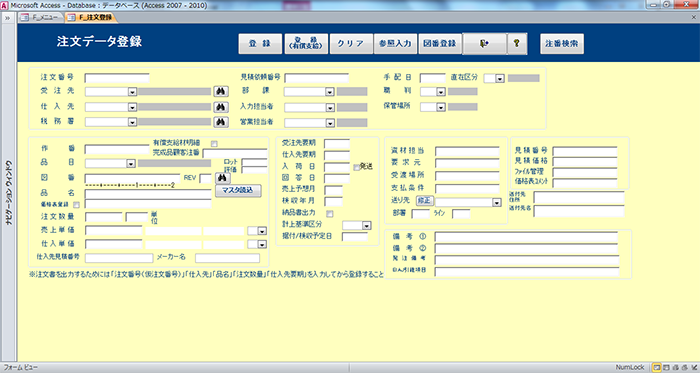Select the F_注文登録 tab
Viewport: 700px width, 373px height.
pos(92,17)
